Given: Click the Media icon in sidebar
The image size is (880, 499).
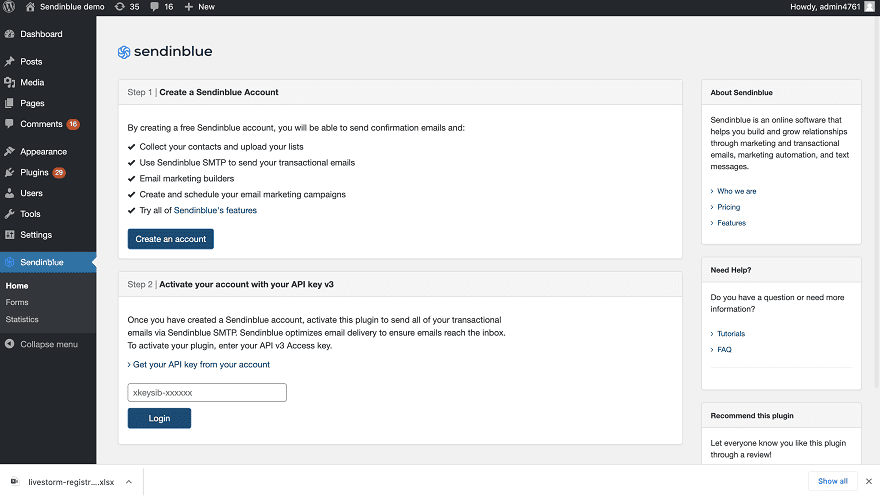Looking at the screenshot, I should [x=10, y=82].
